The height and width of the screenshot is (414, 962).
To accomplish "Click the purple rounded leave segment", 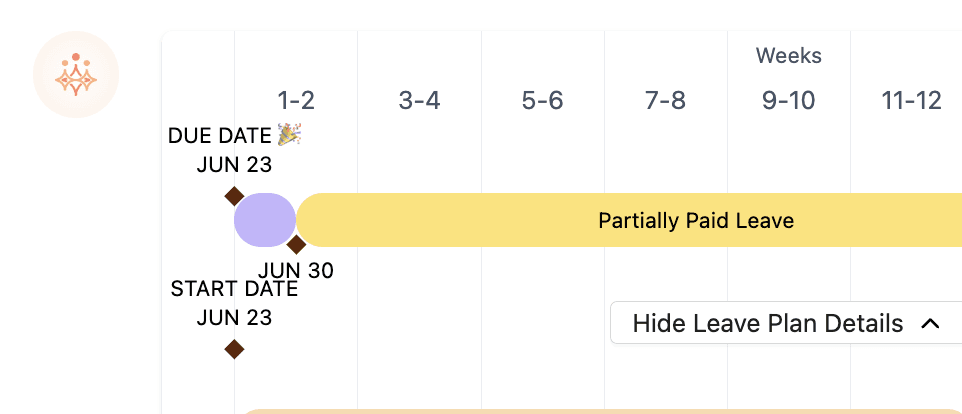I will point(265,220).
